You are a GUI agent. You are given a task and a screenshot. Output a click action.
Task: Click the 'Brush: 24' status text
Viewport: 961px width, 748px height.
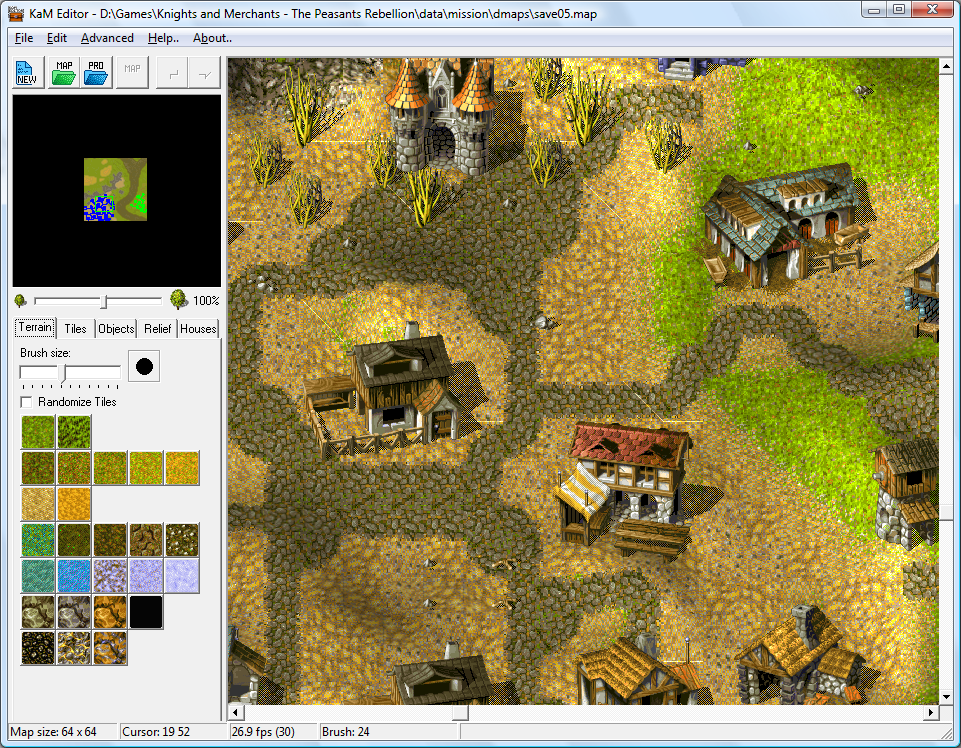click(x=346, y=731)
